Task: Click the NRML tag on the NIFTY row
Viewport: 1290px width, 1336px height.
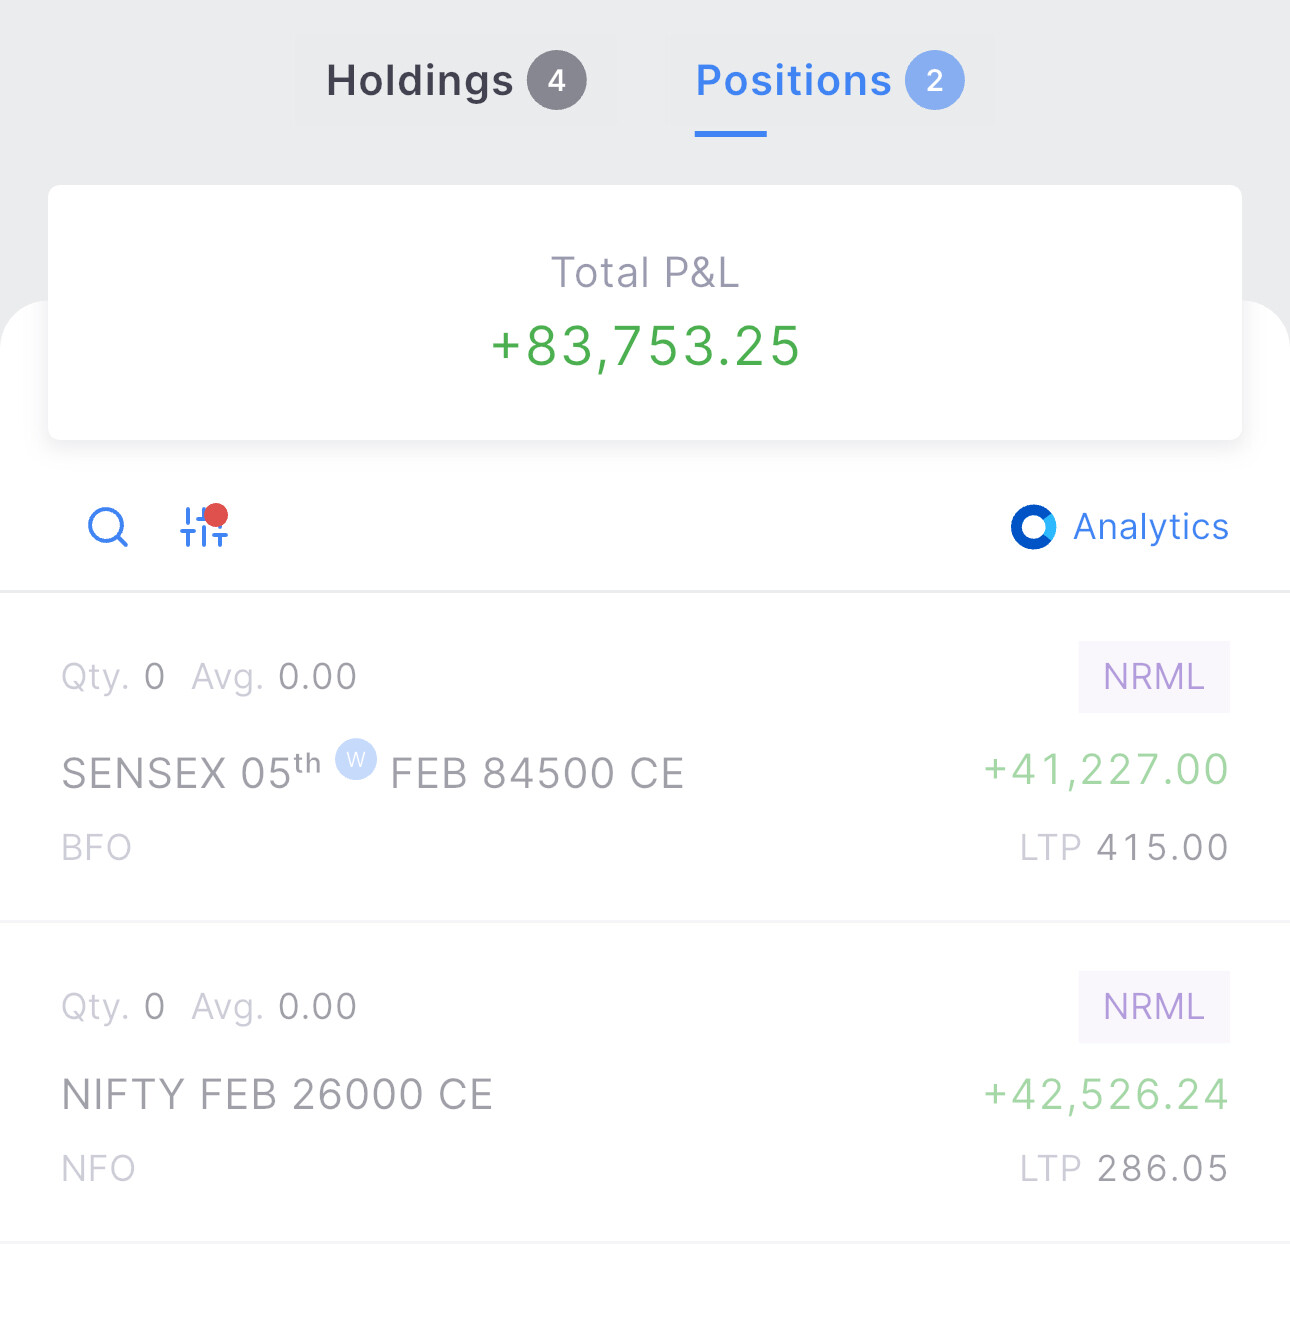Action: (x=1153, y=1007)
